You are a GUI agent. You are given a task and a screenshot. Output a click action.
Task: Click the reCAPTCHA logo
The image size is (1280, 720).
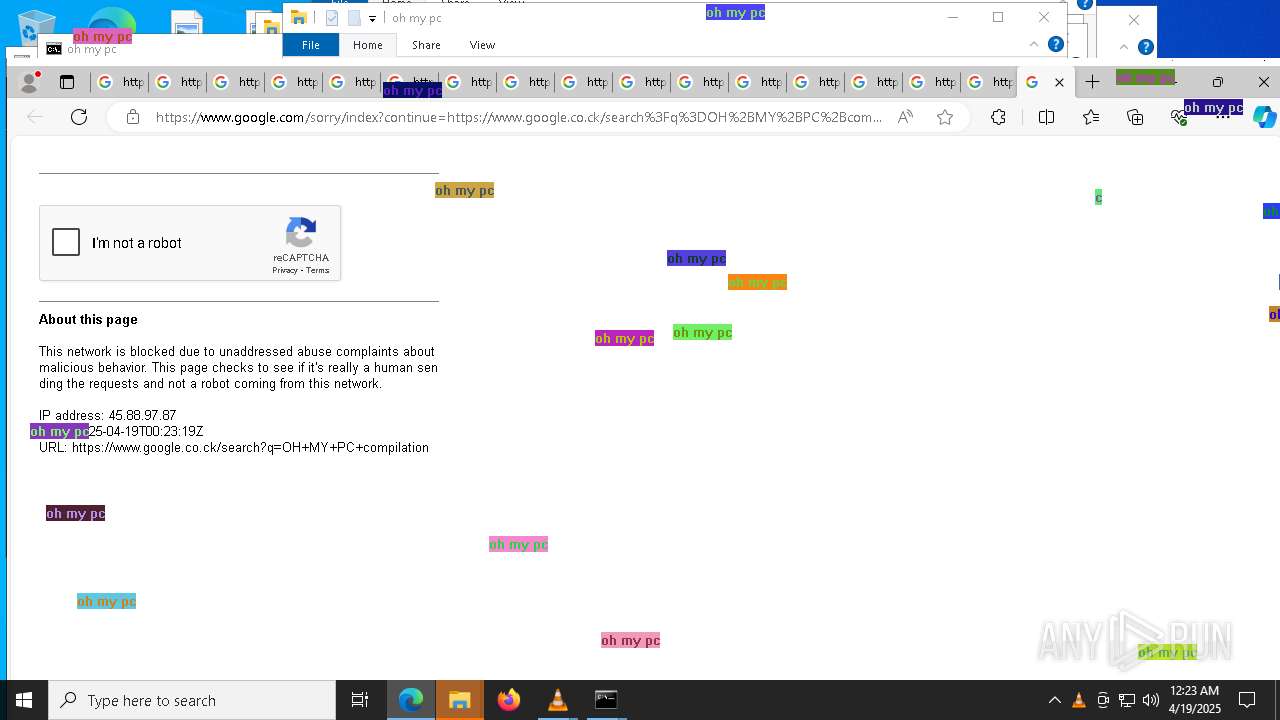point(301,233)
